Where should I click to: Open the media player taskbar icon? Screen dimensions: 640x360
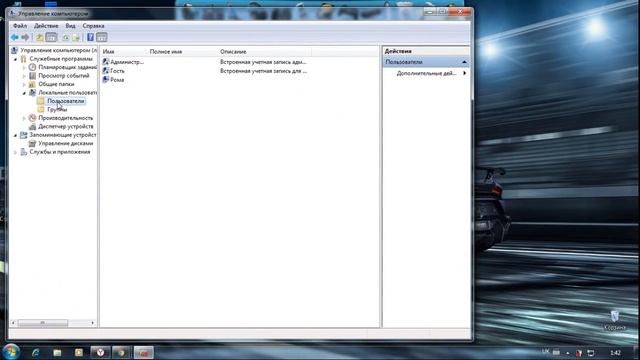[x=78, y=353]
